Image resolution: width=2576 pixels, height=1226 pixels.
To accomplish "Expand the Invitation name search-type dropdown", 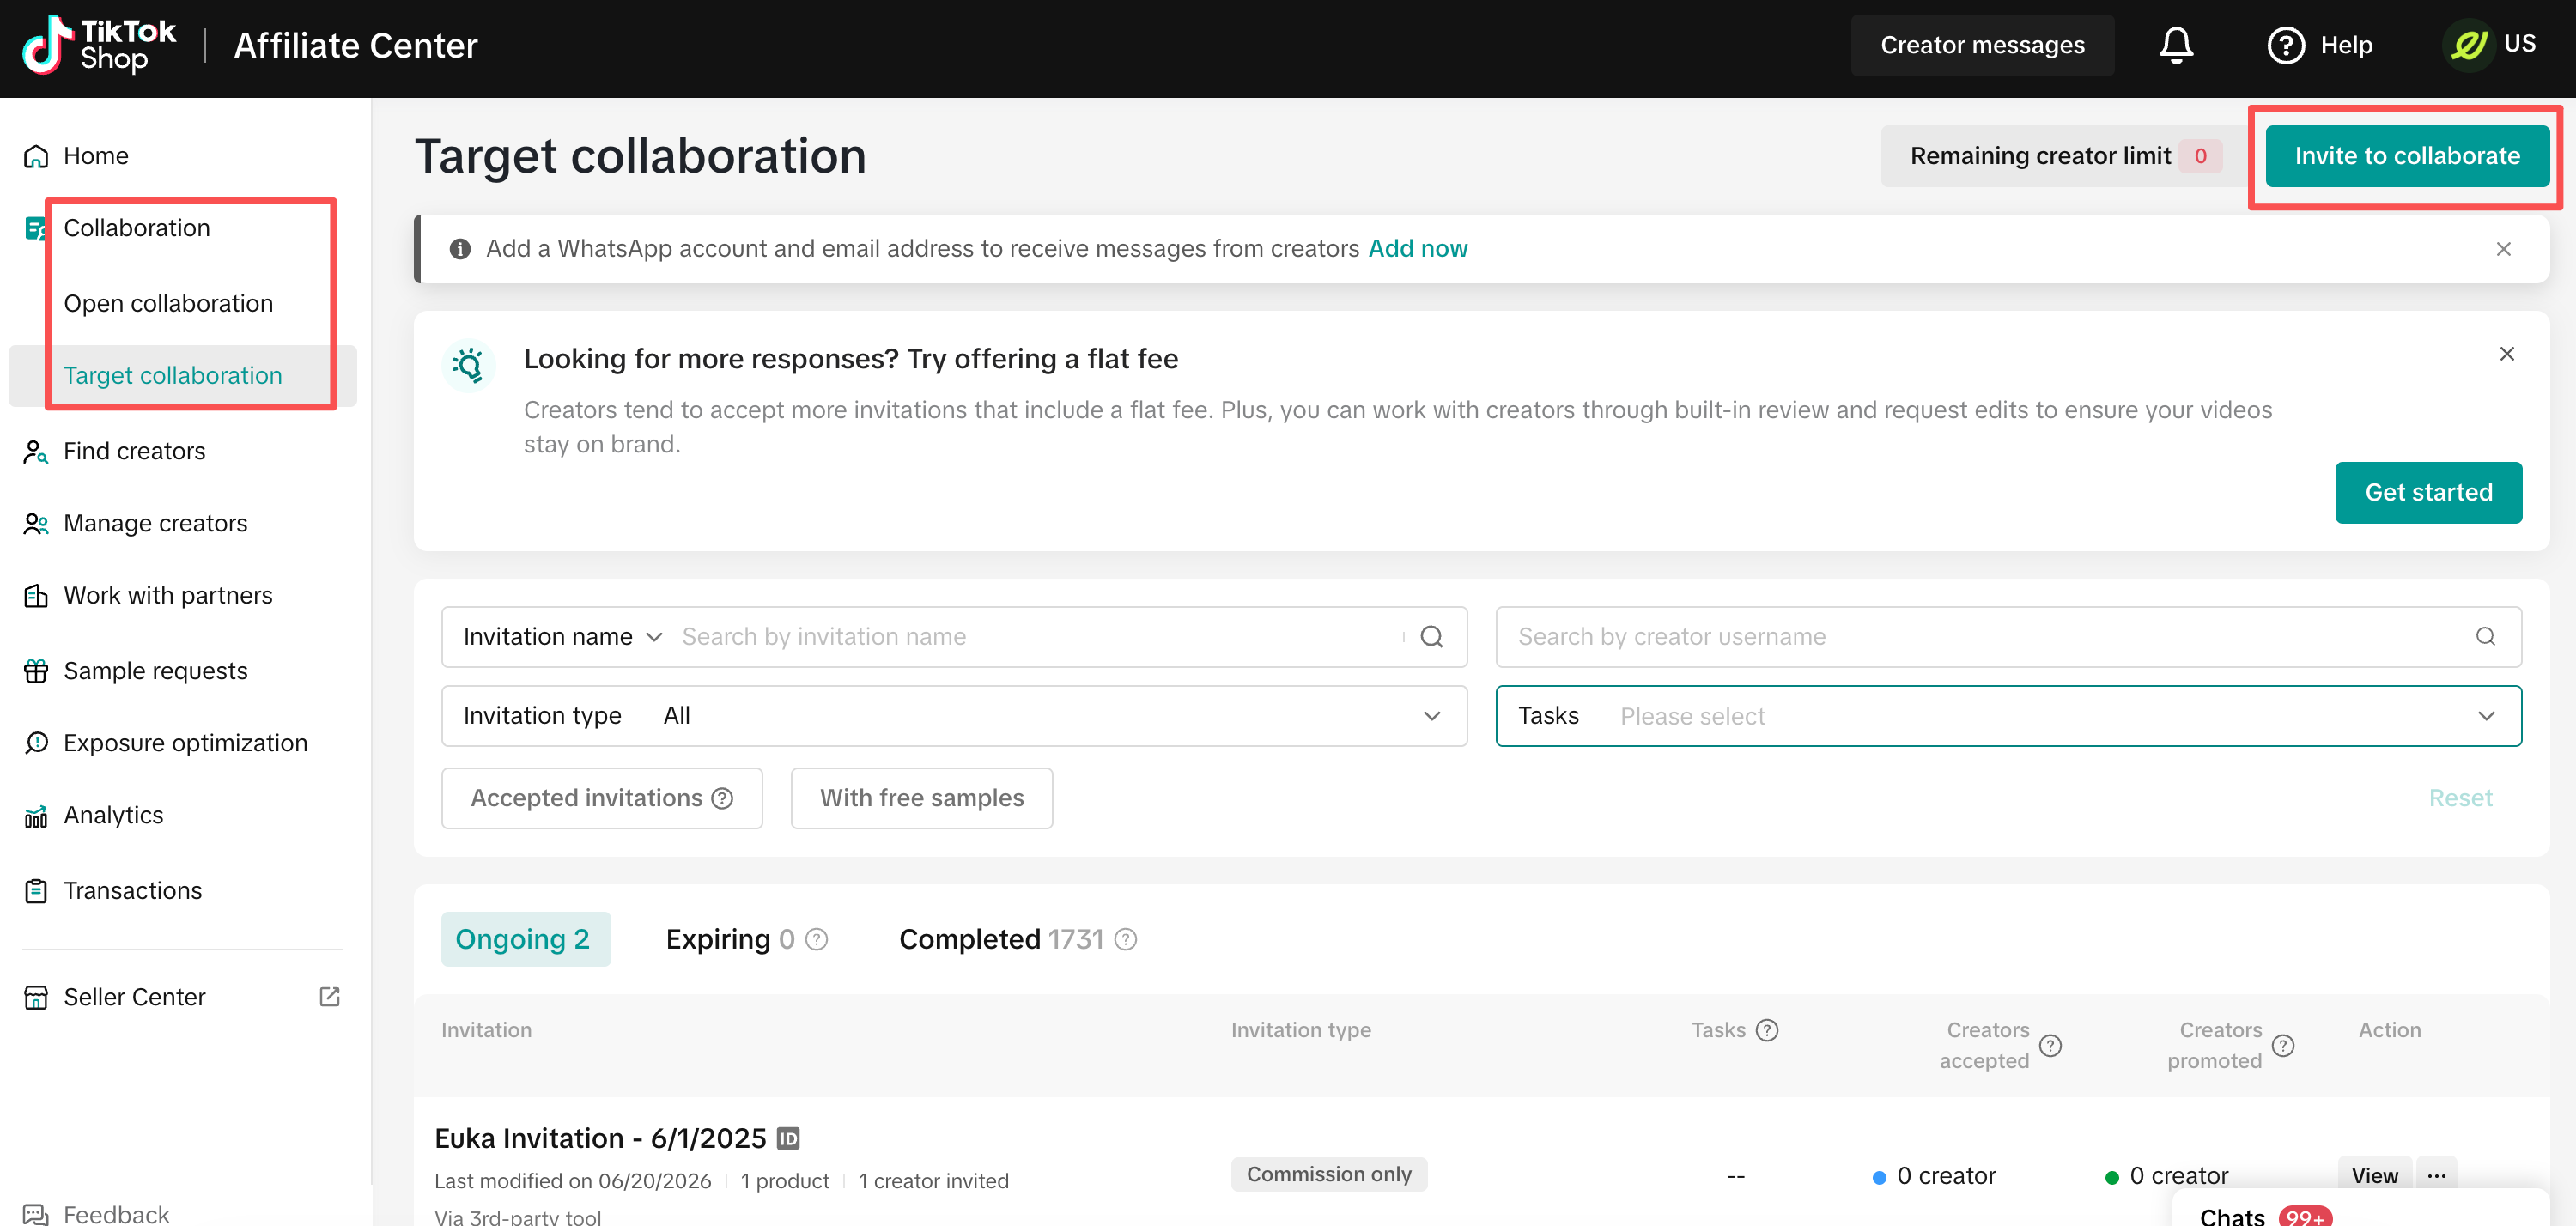I will click(x=562, y=636).
